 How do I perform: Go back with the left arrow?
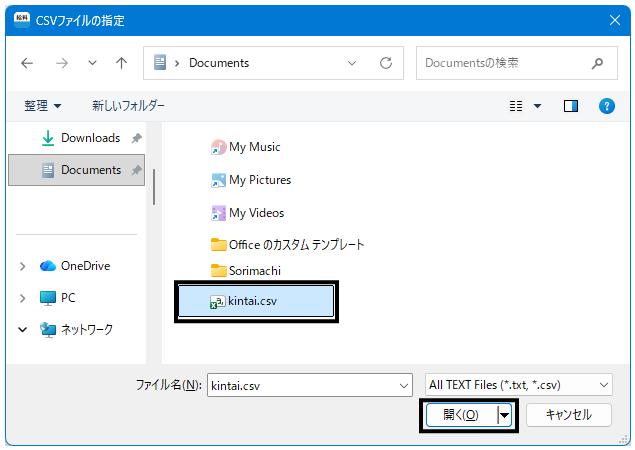click(x=27, y=63)
